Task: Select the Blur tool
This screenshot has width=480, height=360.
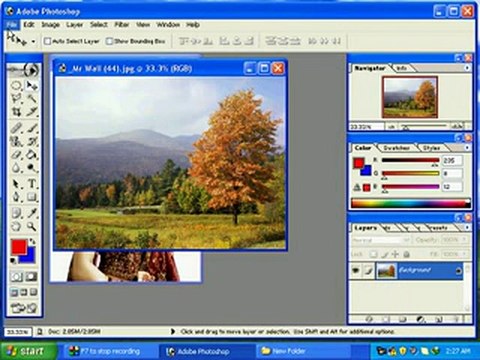Action: click(x=16, y=167)
